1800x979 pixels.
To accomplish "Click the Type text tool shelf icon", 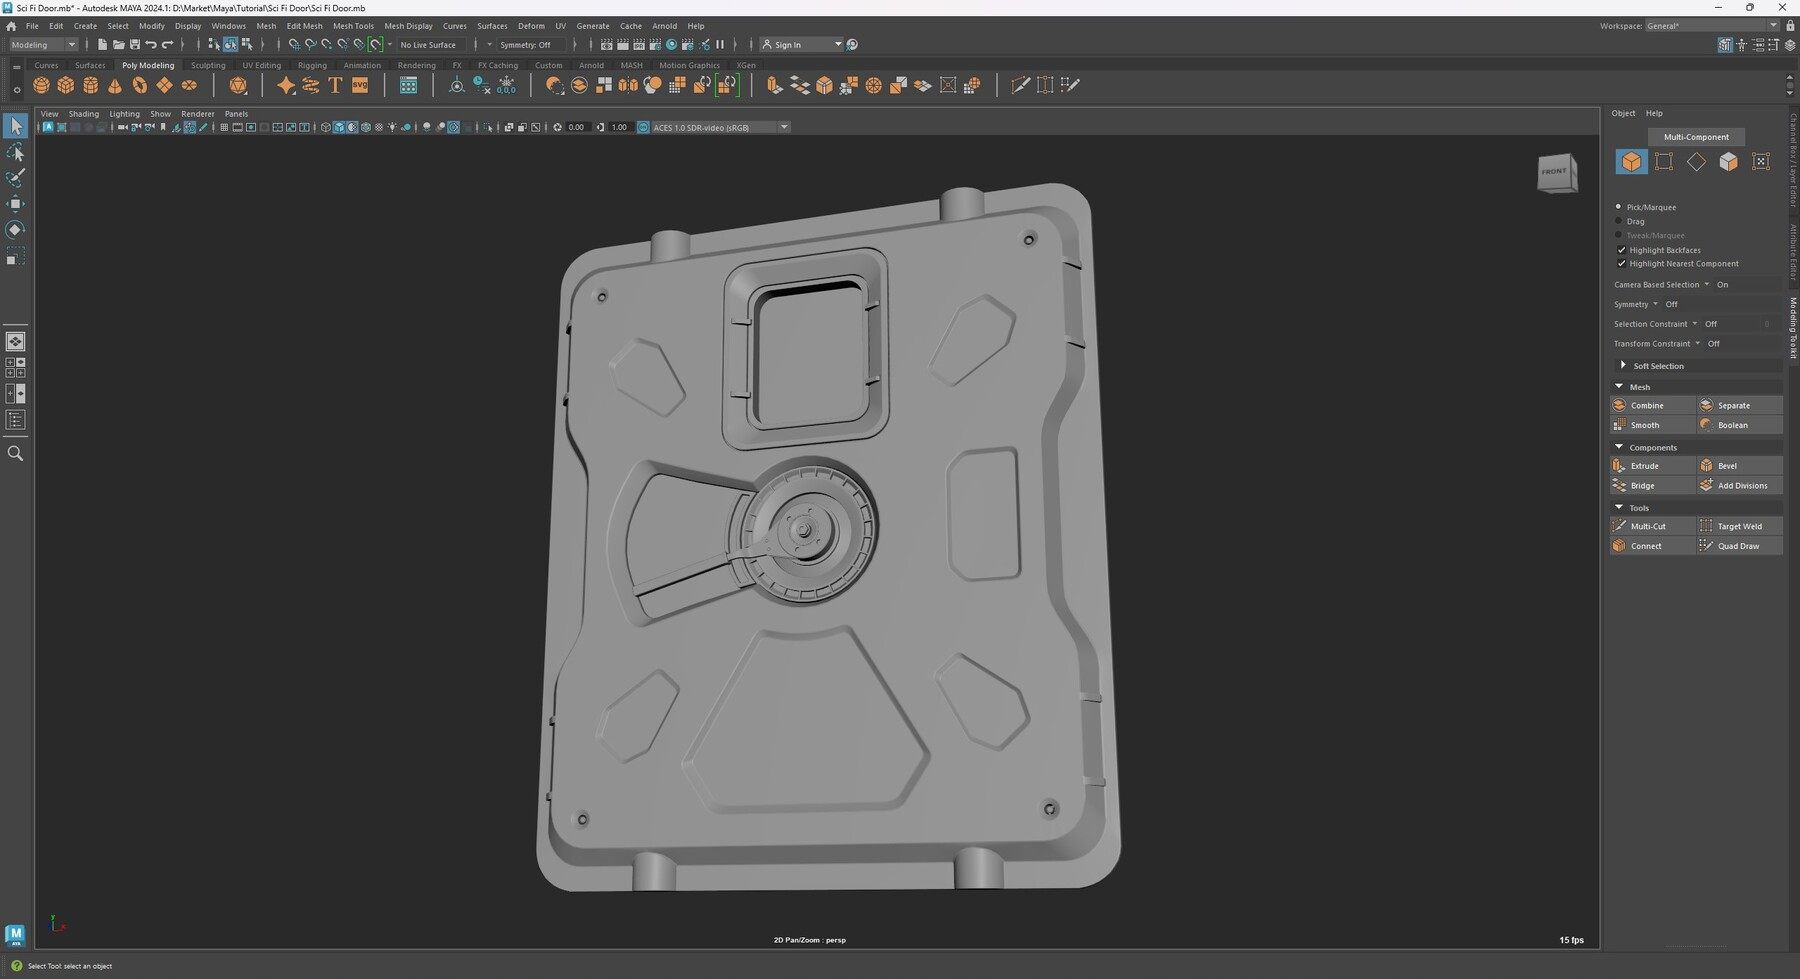I will (335, 86).
